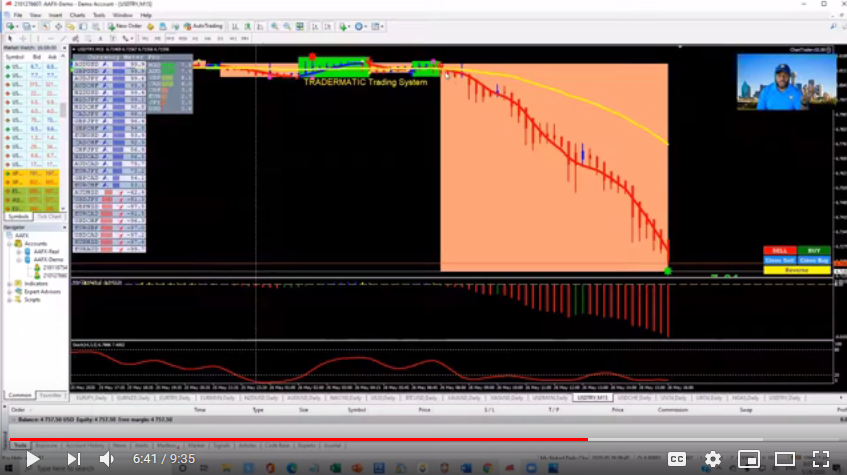Select the vertical line drawing tool
Screen dimensions: 847x475
[38, 38]
